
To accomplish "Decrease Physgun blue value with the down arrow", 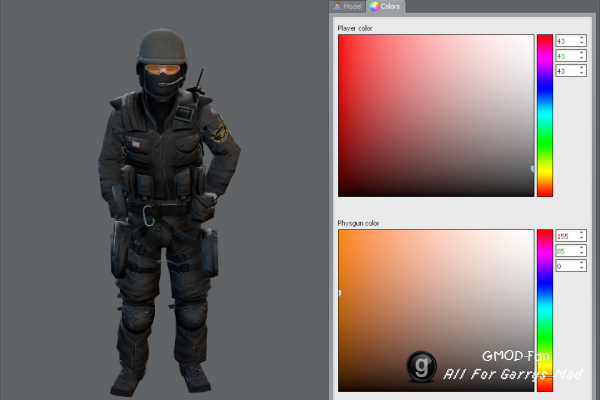I will [582, 268].
